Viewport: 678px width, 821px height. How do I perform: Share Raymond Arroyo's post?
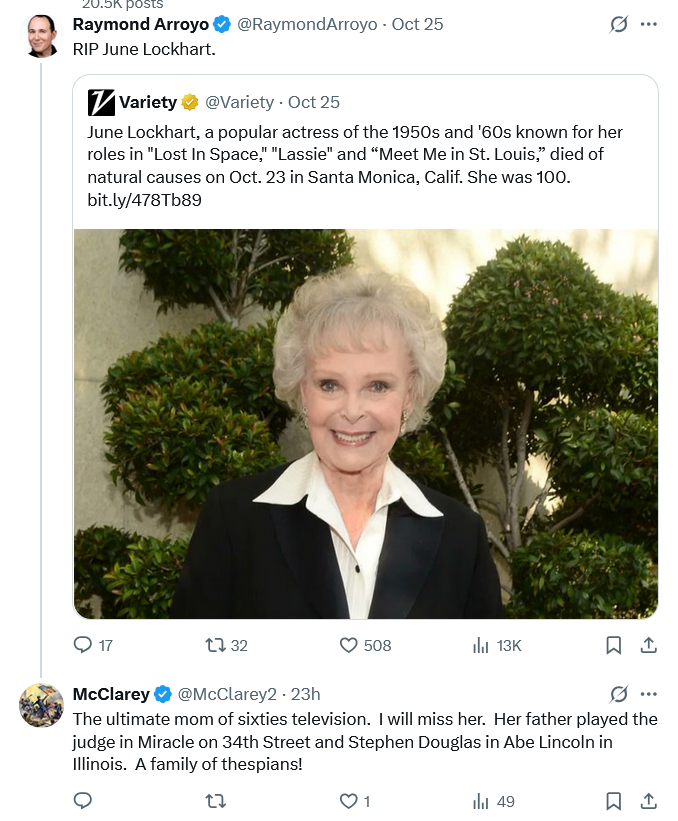click(x=648, y=645)
